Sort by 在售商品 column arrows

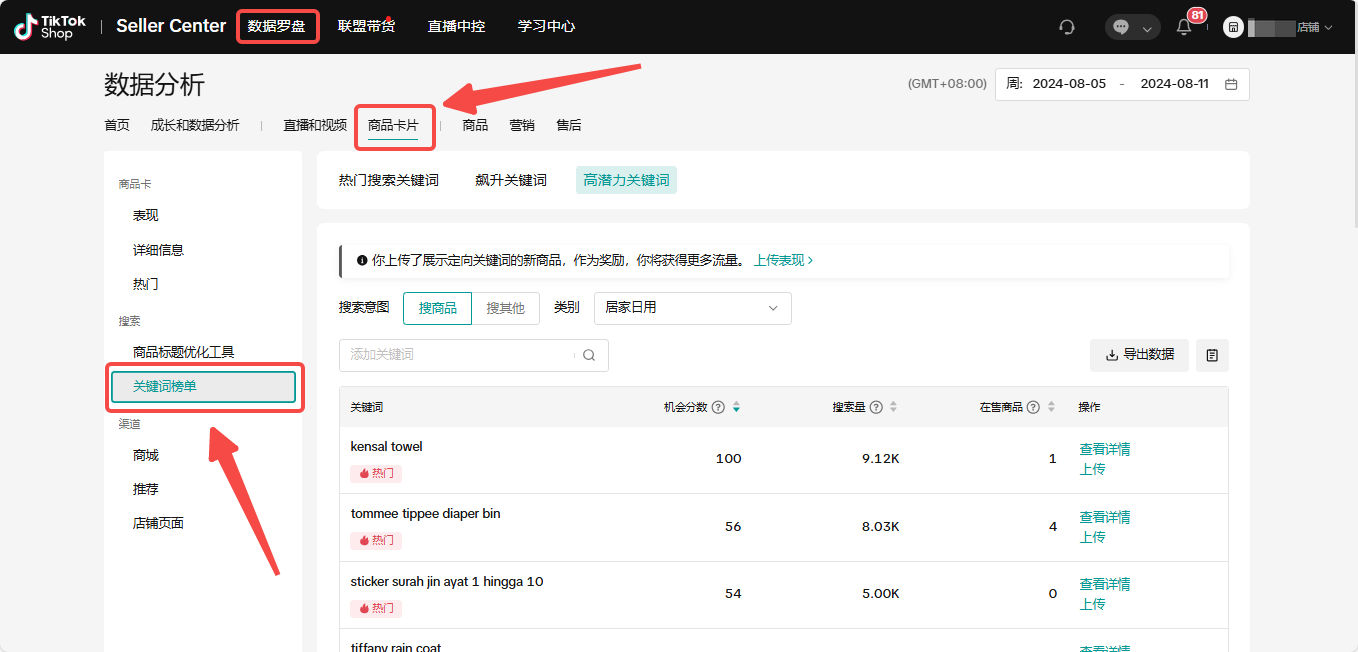[x=1051, y=407]
